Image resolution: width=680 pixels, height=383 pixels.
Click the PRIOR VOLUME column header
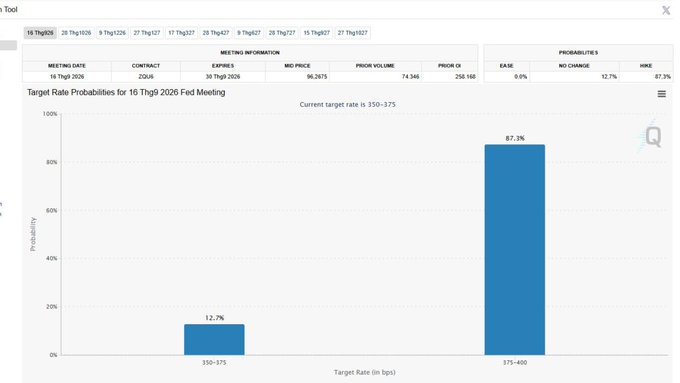[375, 65]
